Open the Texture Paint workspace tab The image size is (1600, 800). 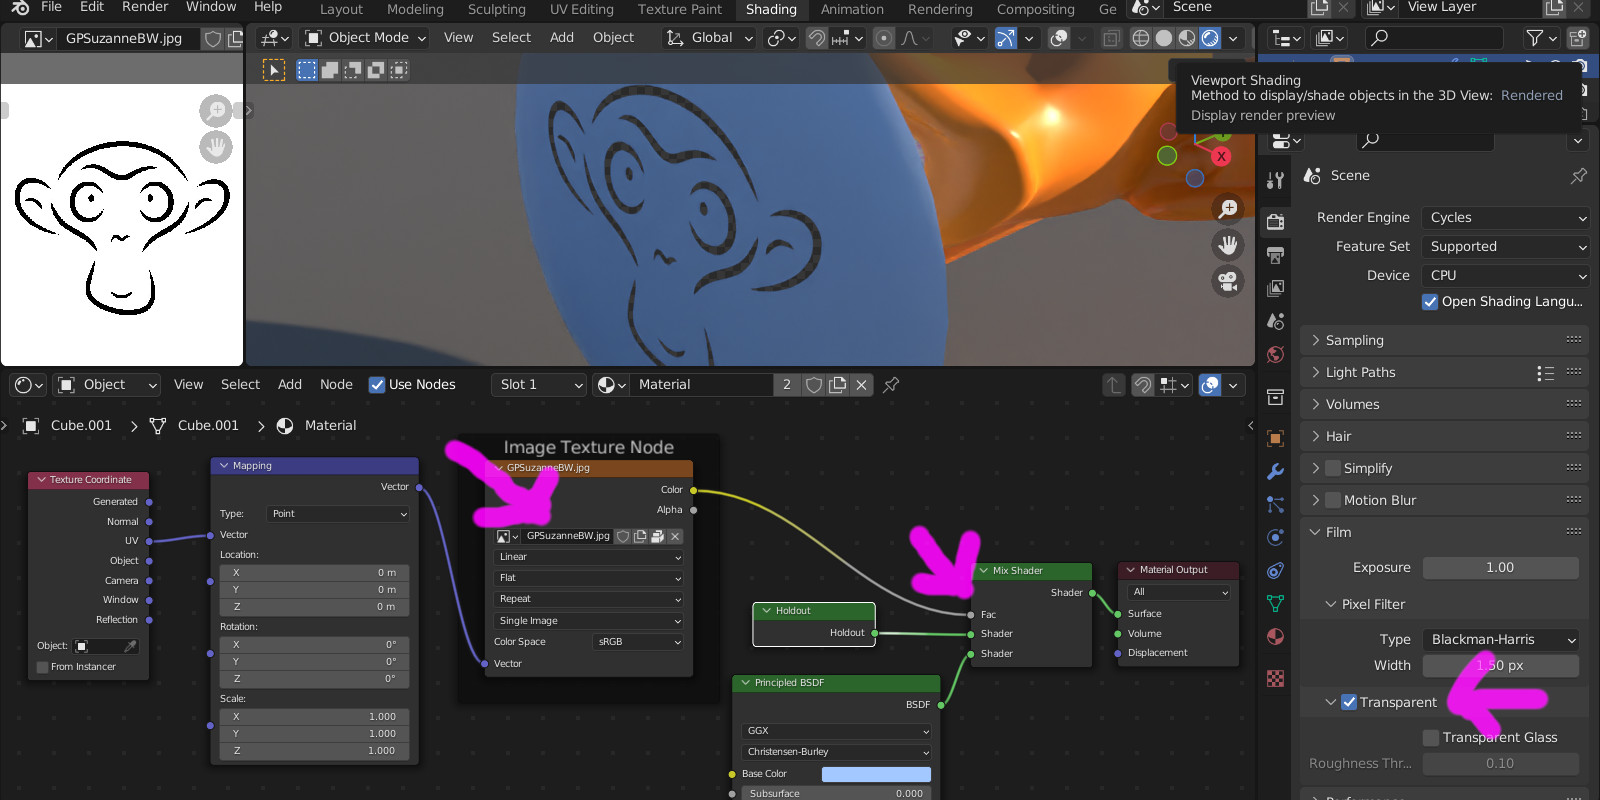pyautogui.click(x=679, y=10)
